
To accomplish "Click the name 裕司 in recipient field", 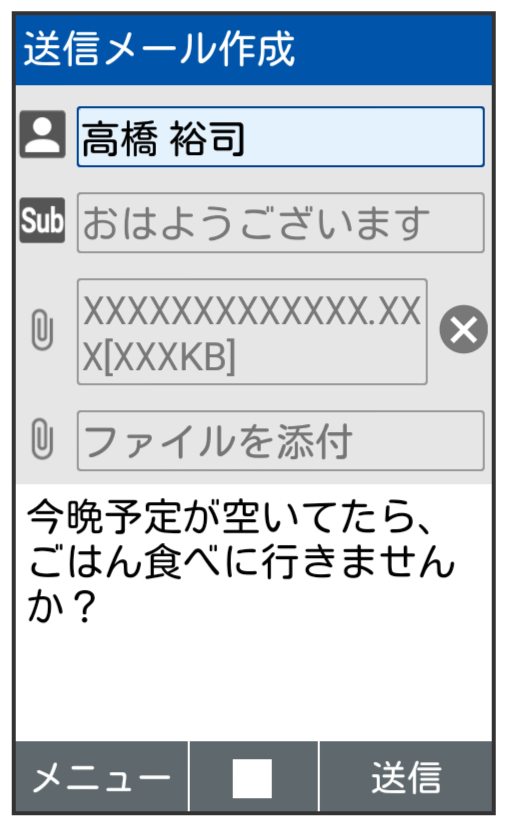I will (x=207, y=138).
